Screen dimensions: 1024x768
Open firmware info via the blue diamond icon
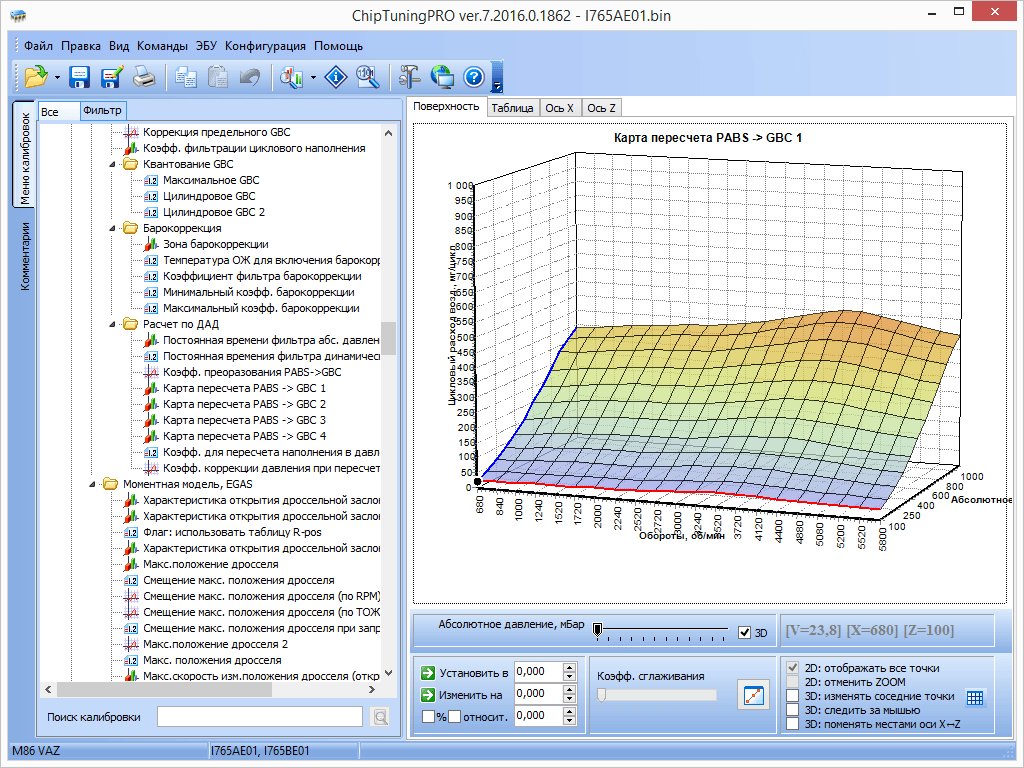point(337,77)
